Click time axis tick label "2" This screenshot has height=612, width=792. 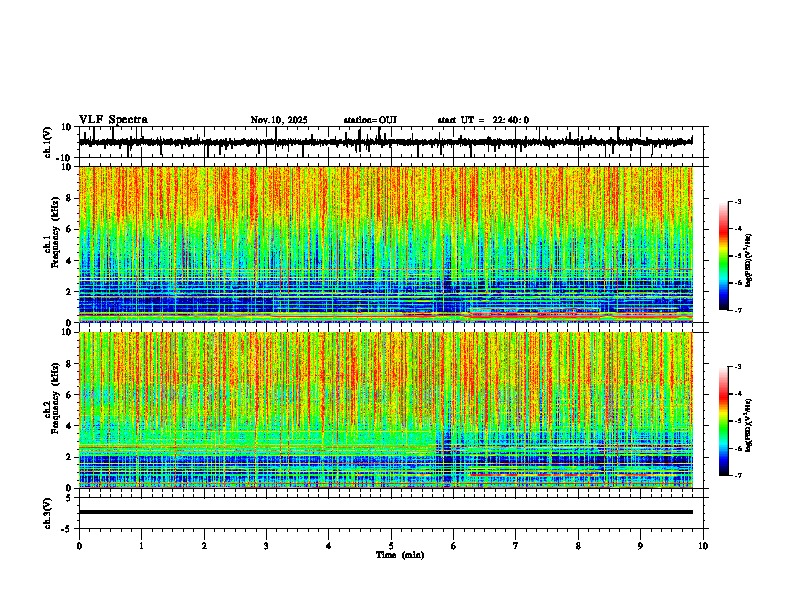(x=204, y=546)
